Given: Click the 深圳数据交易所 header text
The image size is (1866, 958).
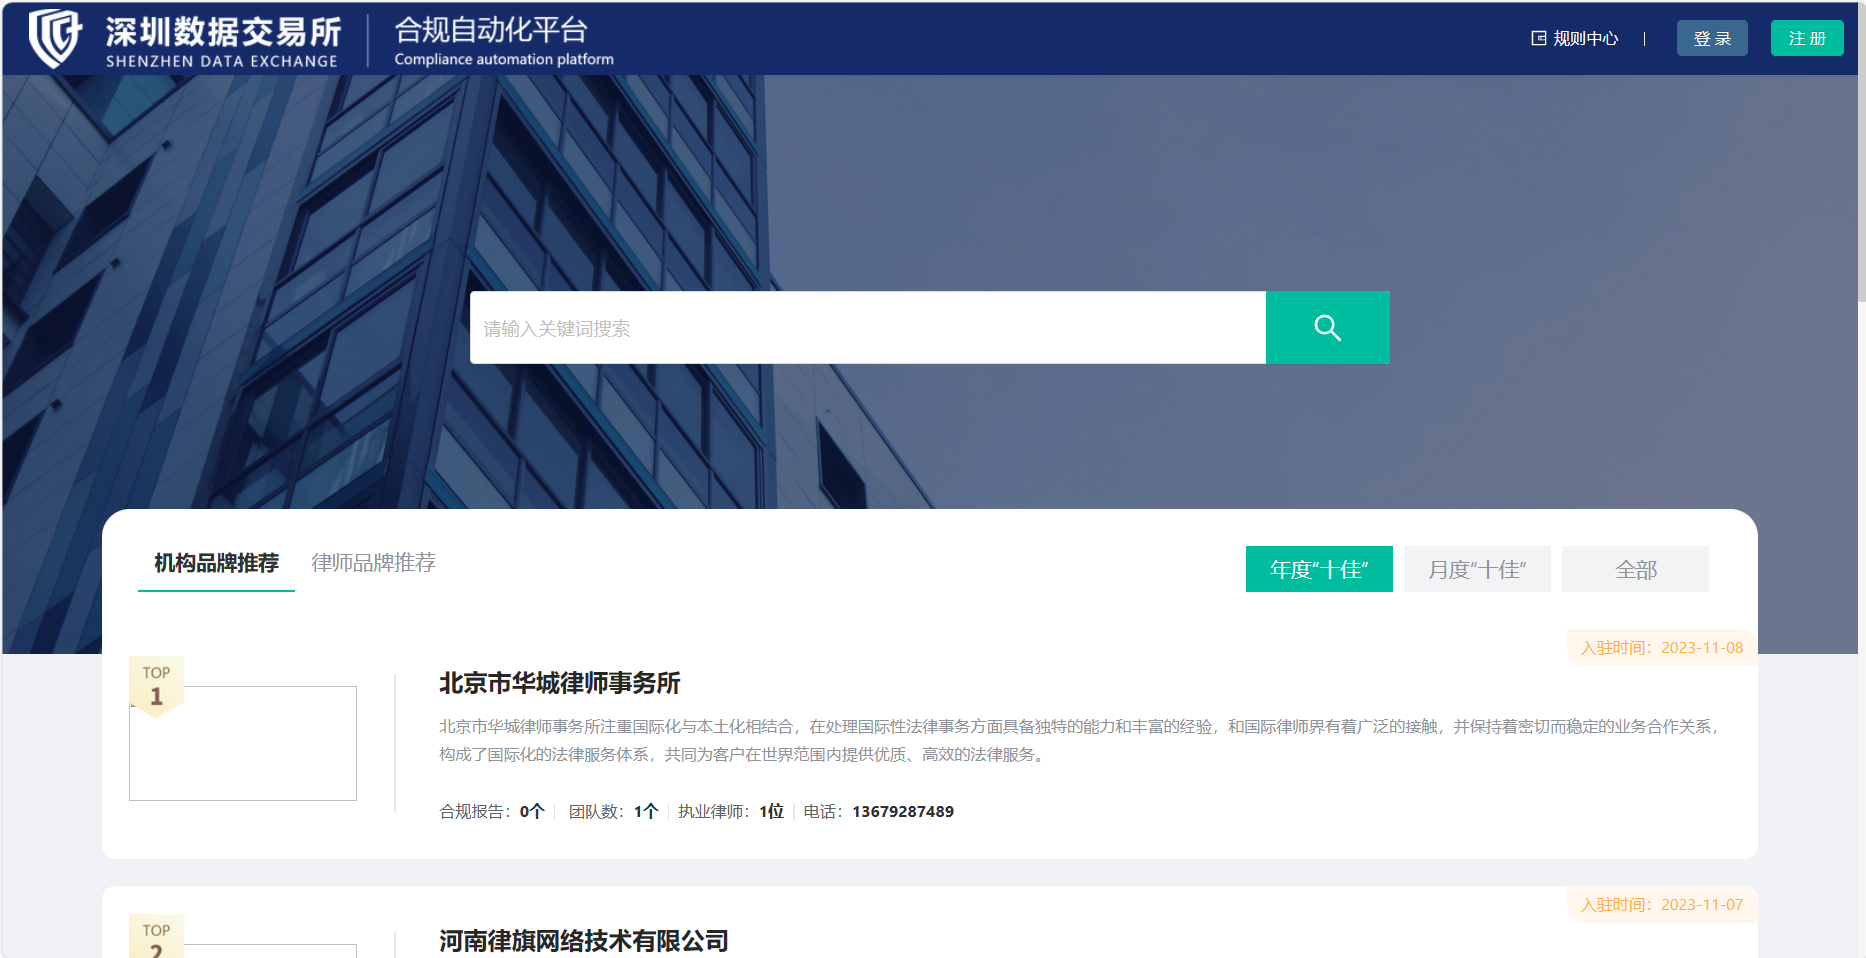Looking at the screenshot, I should 223,32.
